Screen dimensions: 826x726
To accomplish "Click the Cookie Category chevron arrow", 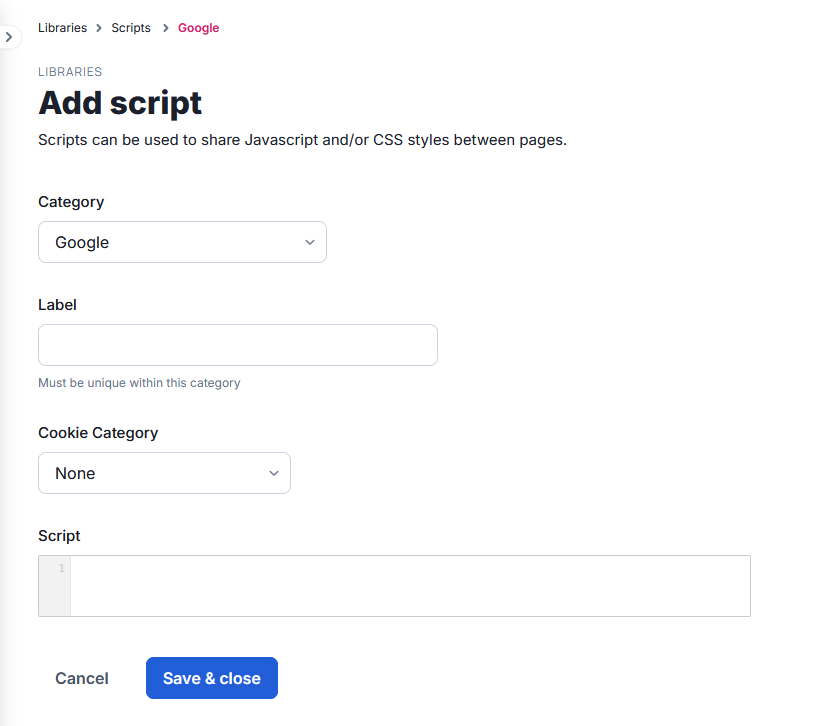I will pyautogui.click(x=274, y=473).
